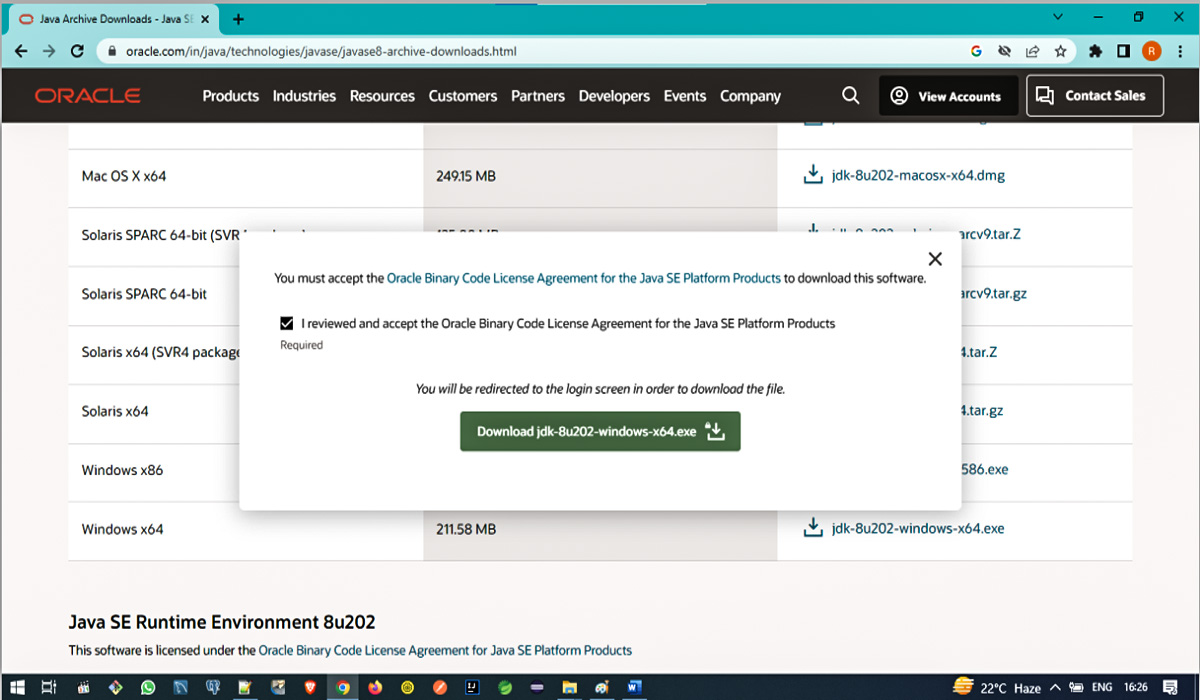Screen dimensions: 1200x700
Task: Open the Chrome extensions puzzle icon
Action: click(1095, 51)
